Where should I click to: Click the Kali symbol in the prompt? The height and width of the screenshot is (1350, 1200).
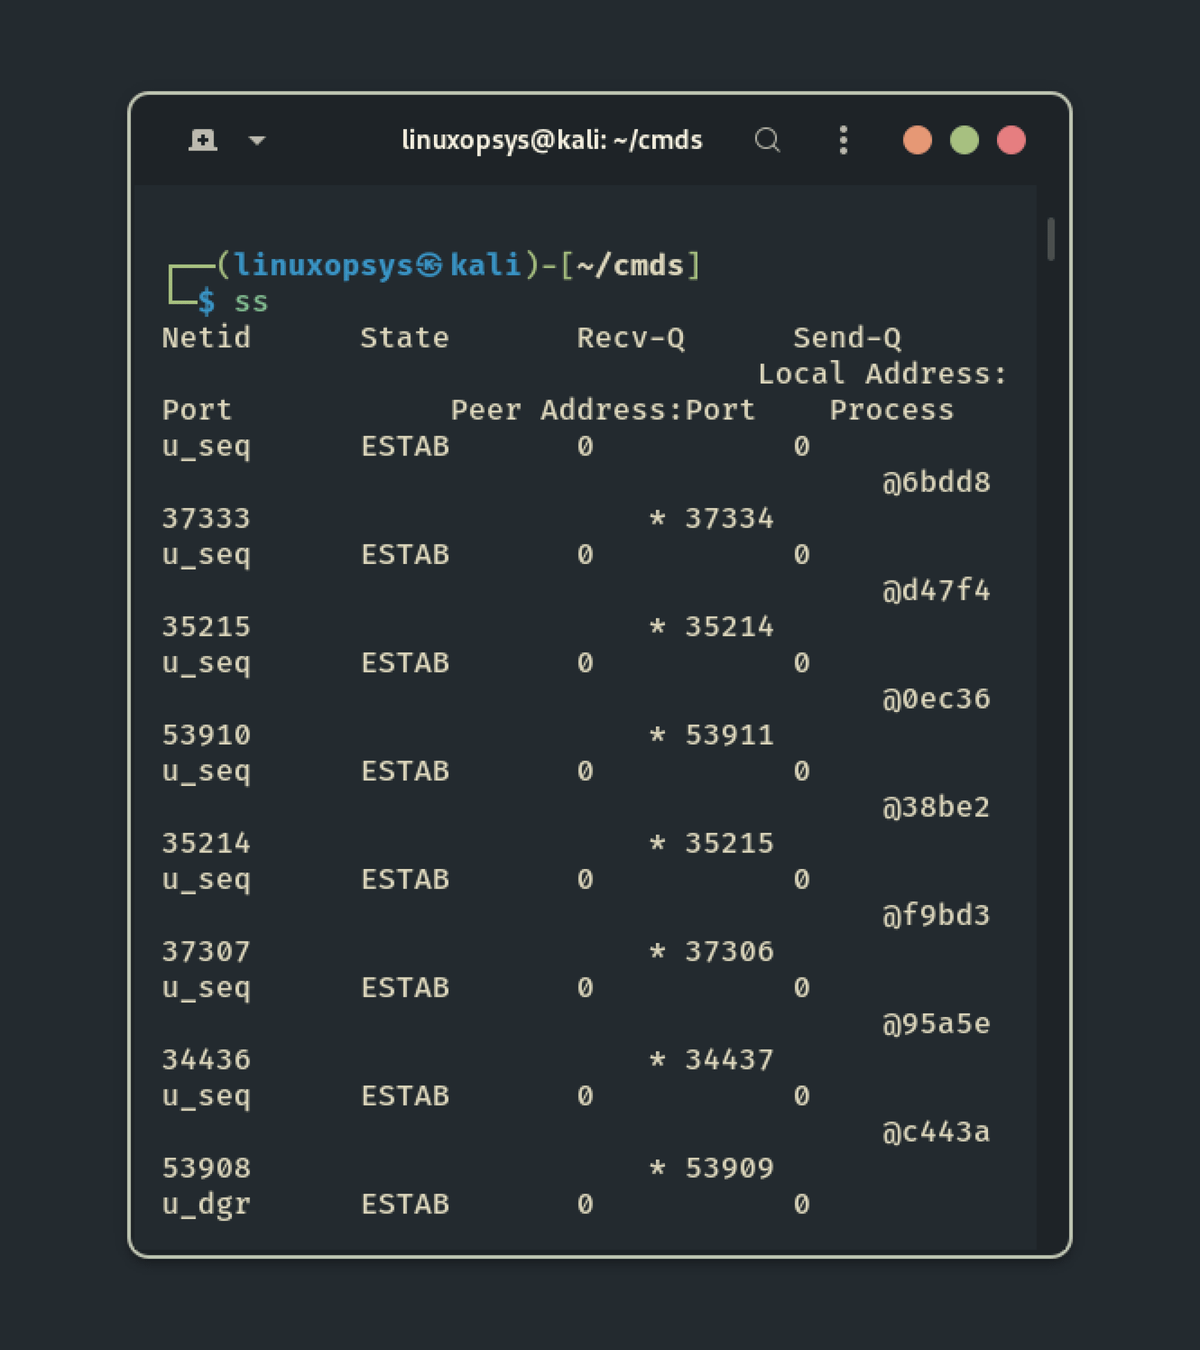(430, 265)
